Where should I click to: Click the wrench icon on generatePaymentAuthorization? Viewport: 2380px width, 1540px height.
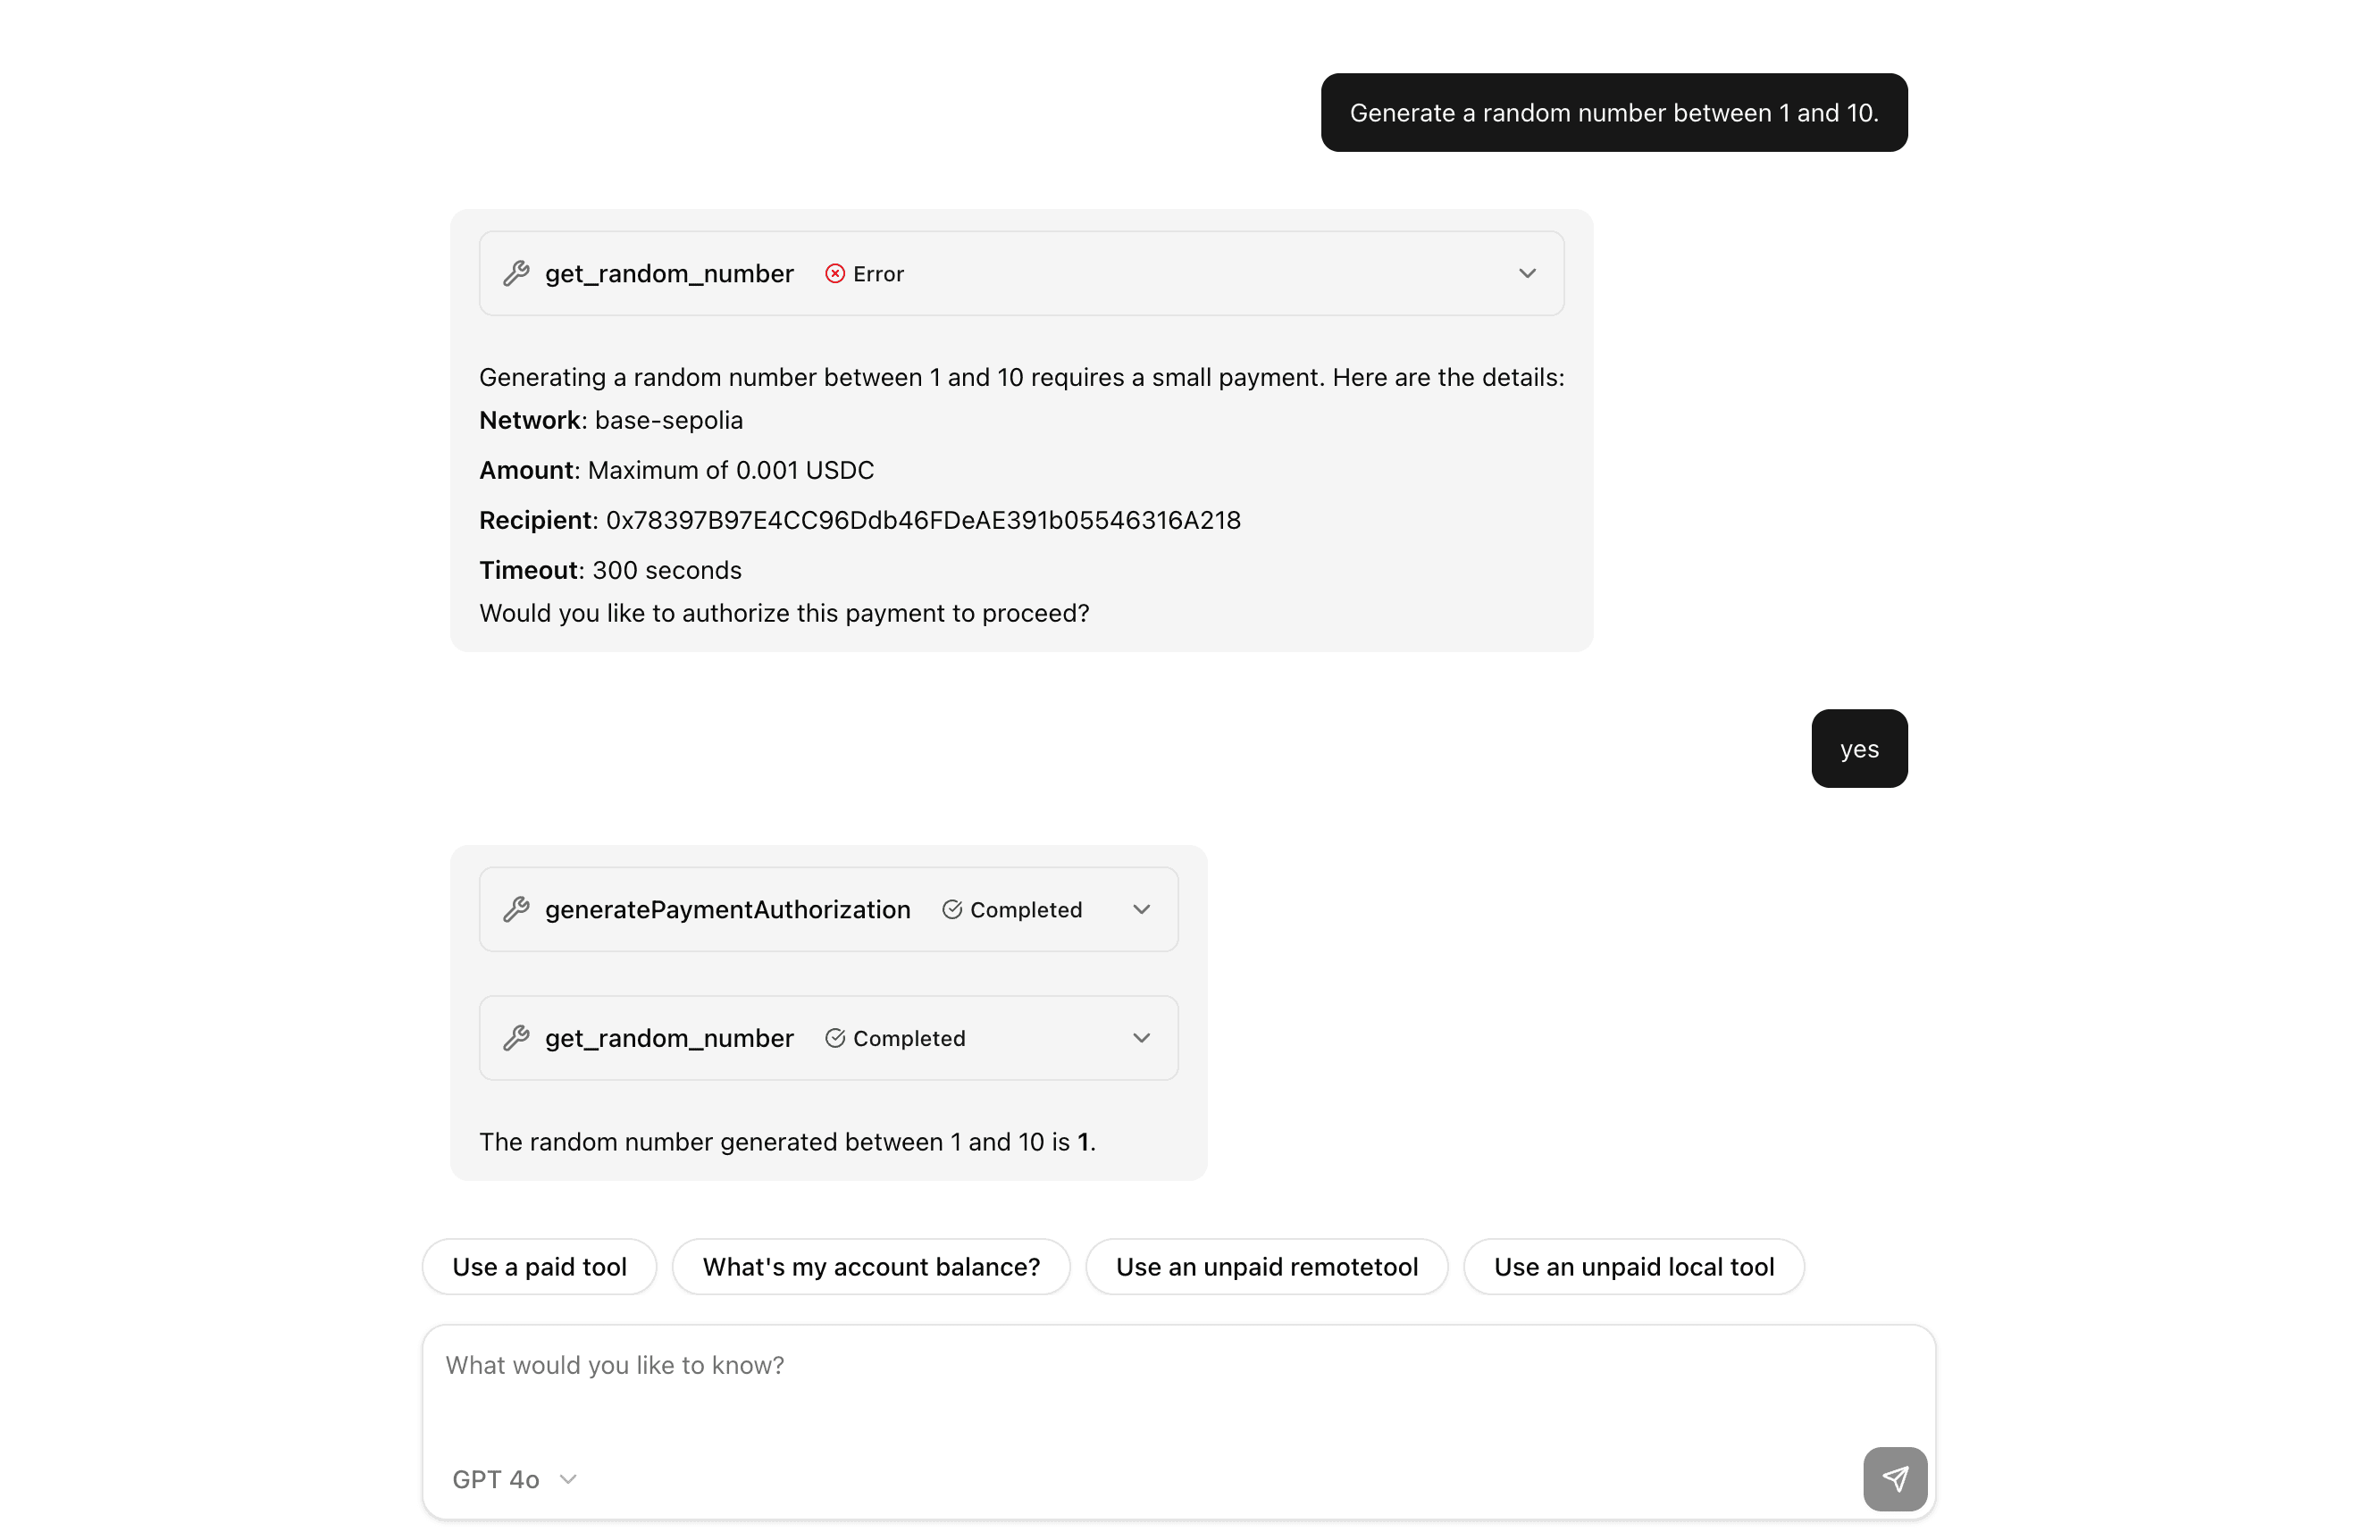tap(517, 909)
